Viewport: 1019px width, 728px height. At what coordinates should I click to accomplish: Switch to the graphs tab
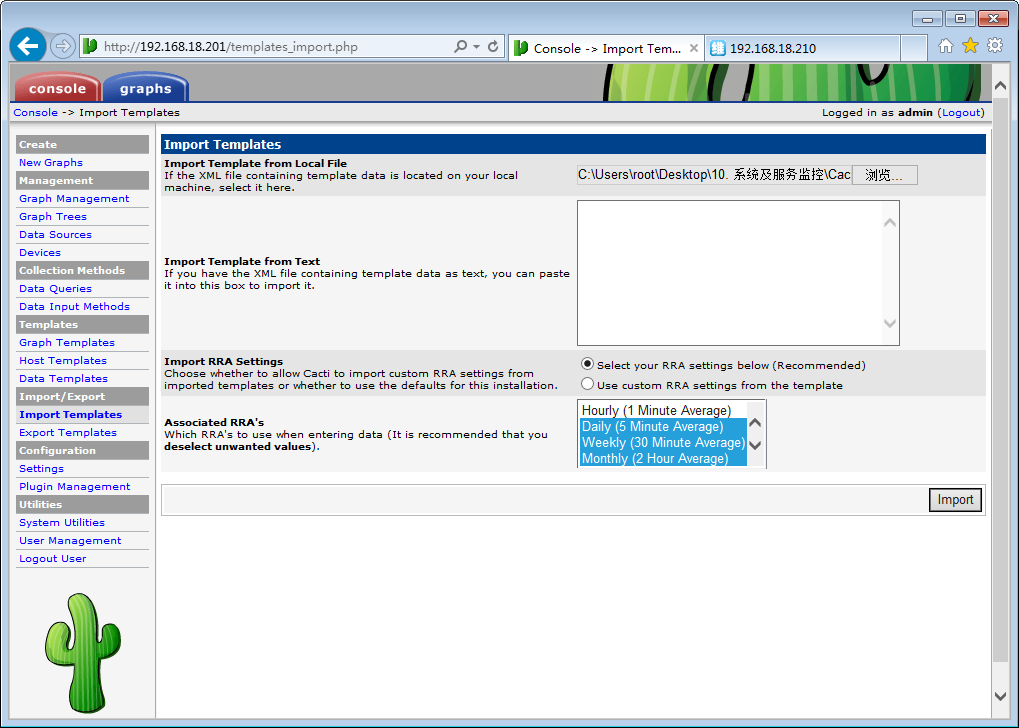[146, 88]
